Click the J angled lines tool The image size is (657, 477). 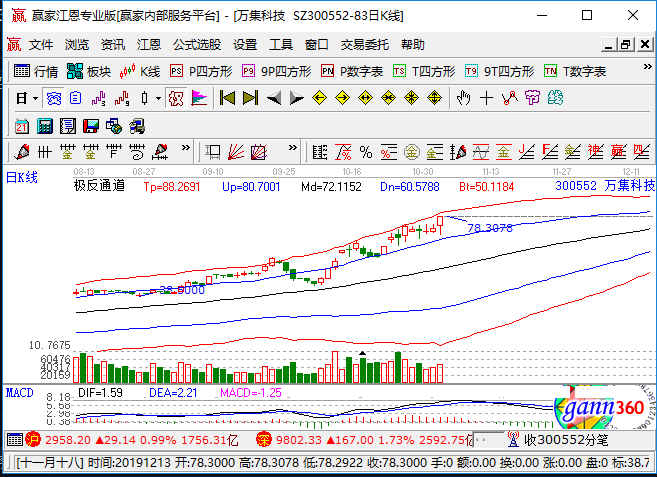tap(527, 152)
